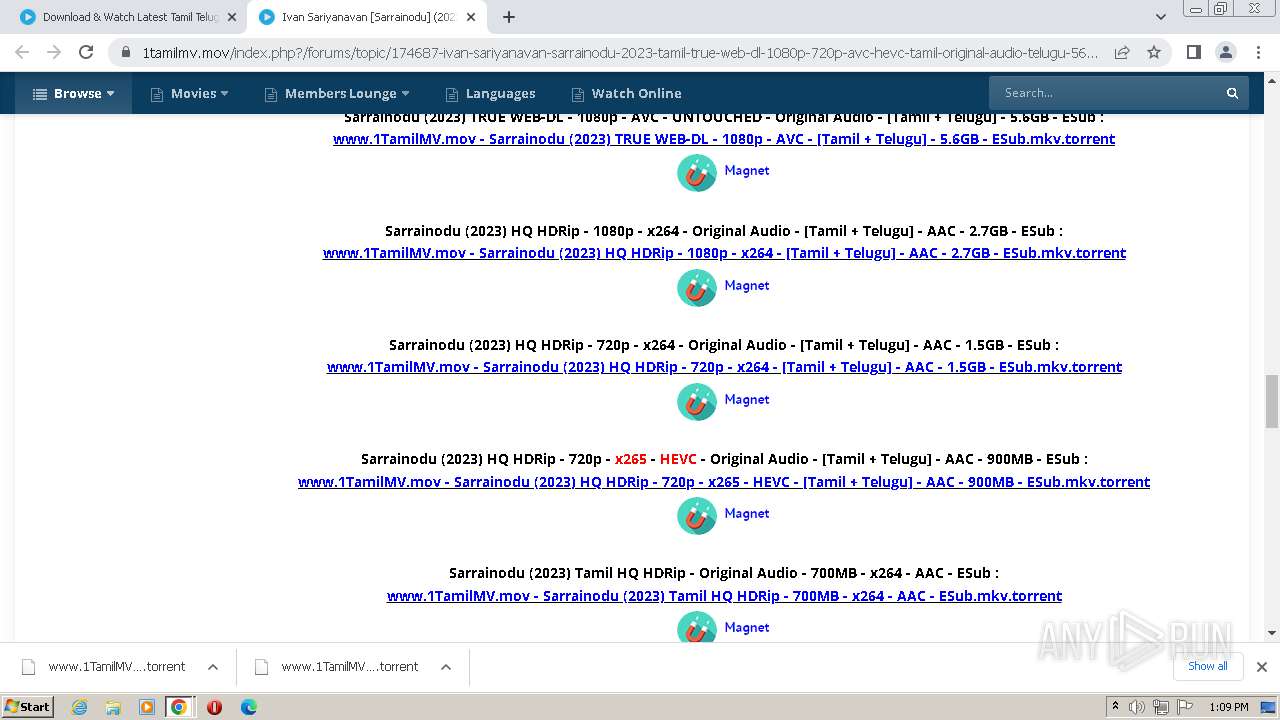Click Magnet link text under 900MB entry
Image resolution: width=1280 pixels, height=720 pixels.
[x=747, y=513]
